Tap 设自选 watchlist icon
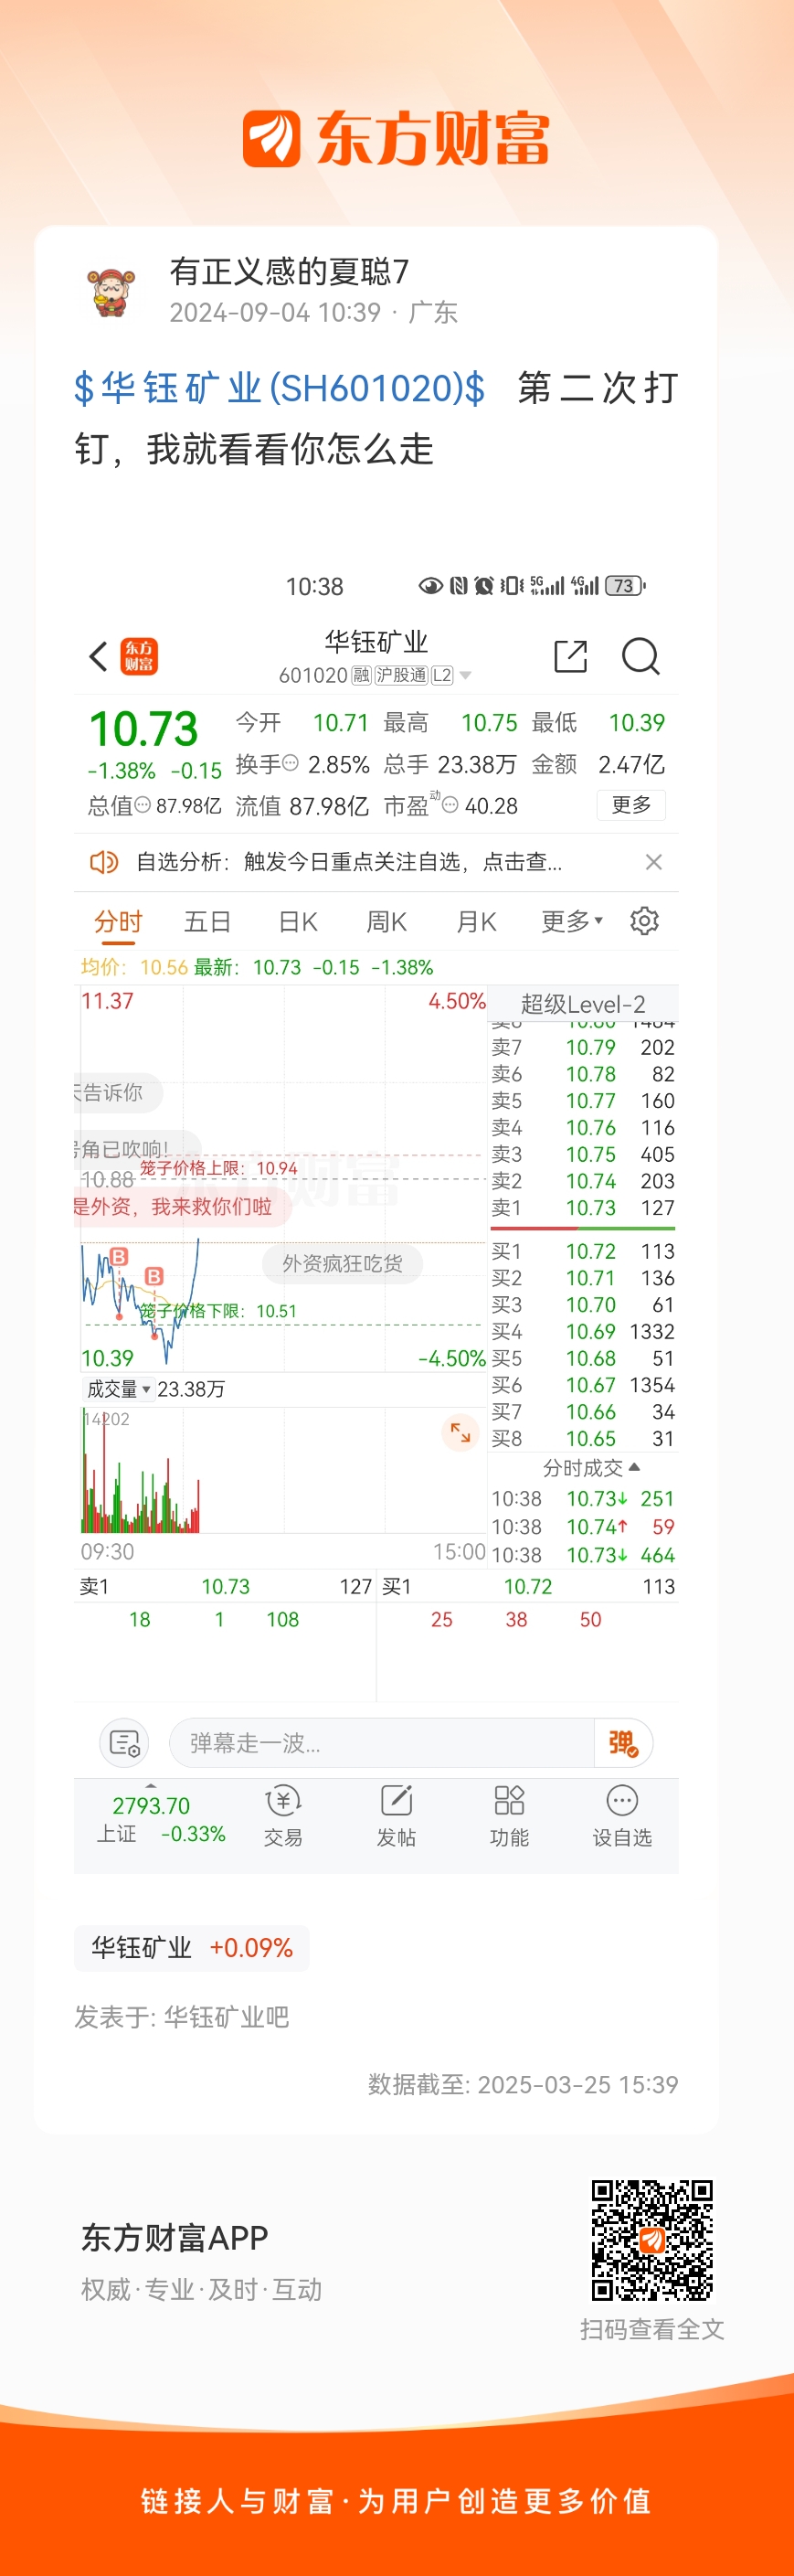 tap(622, 1816)
